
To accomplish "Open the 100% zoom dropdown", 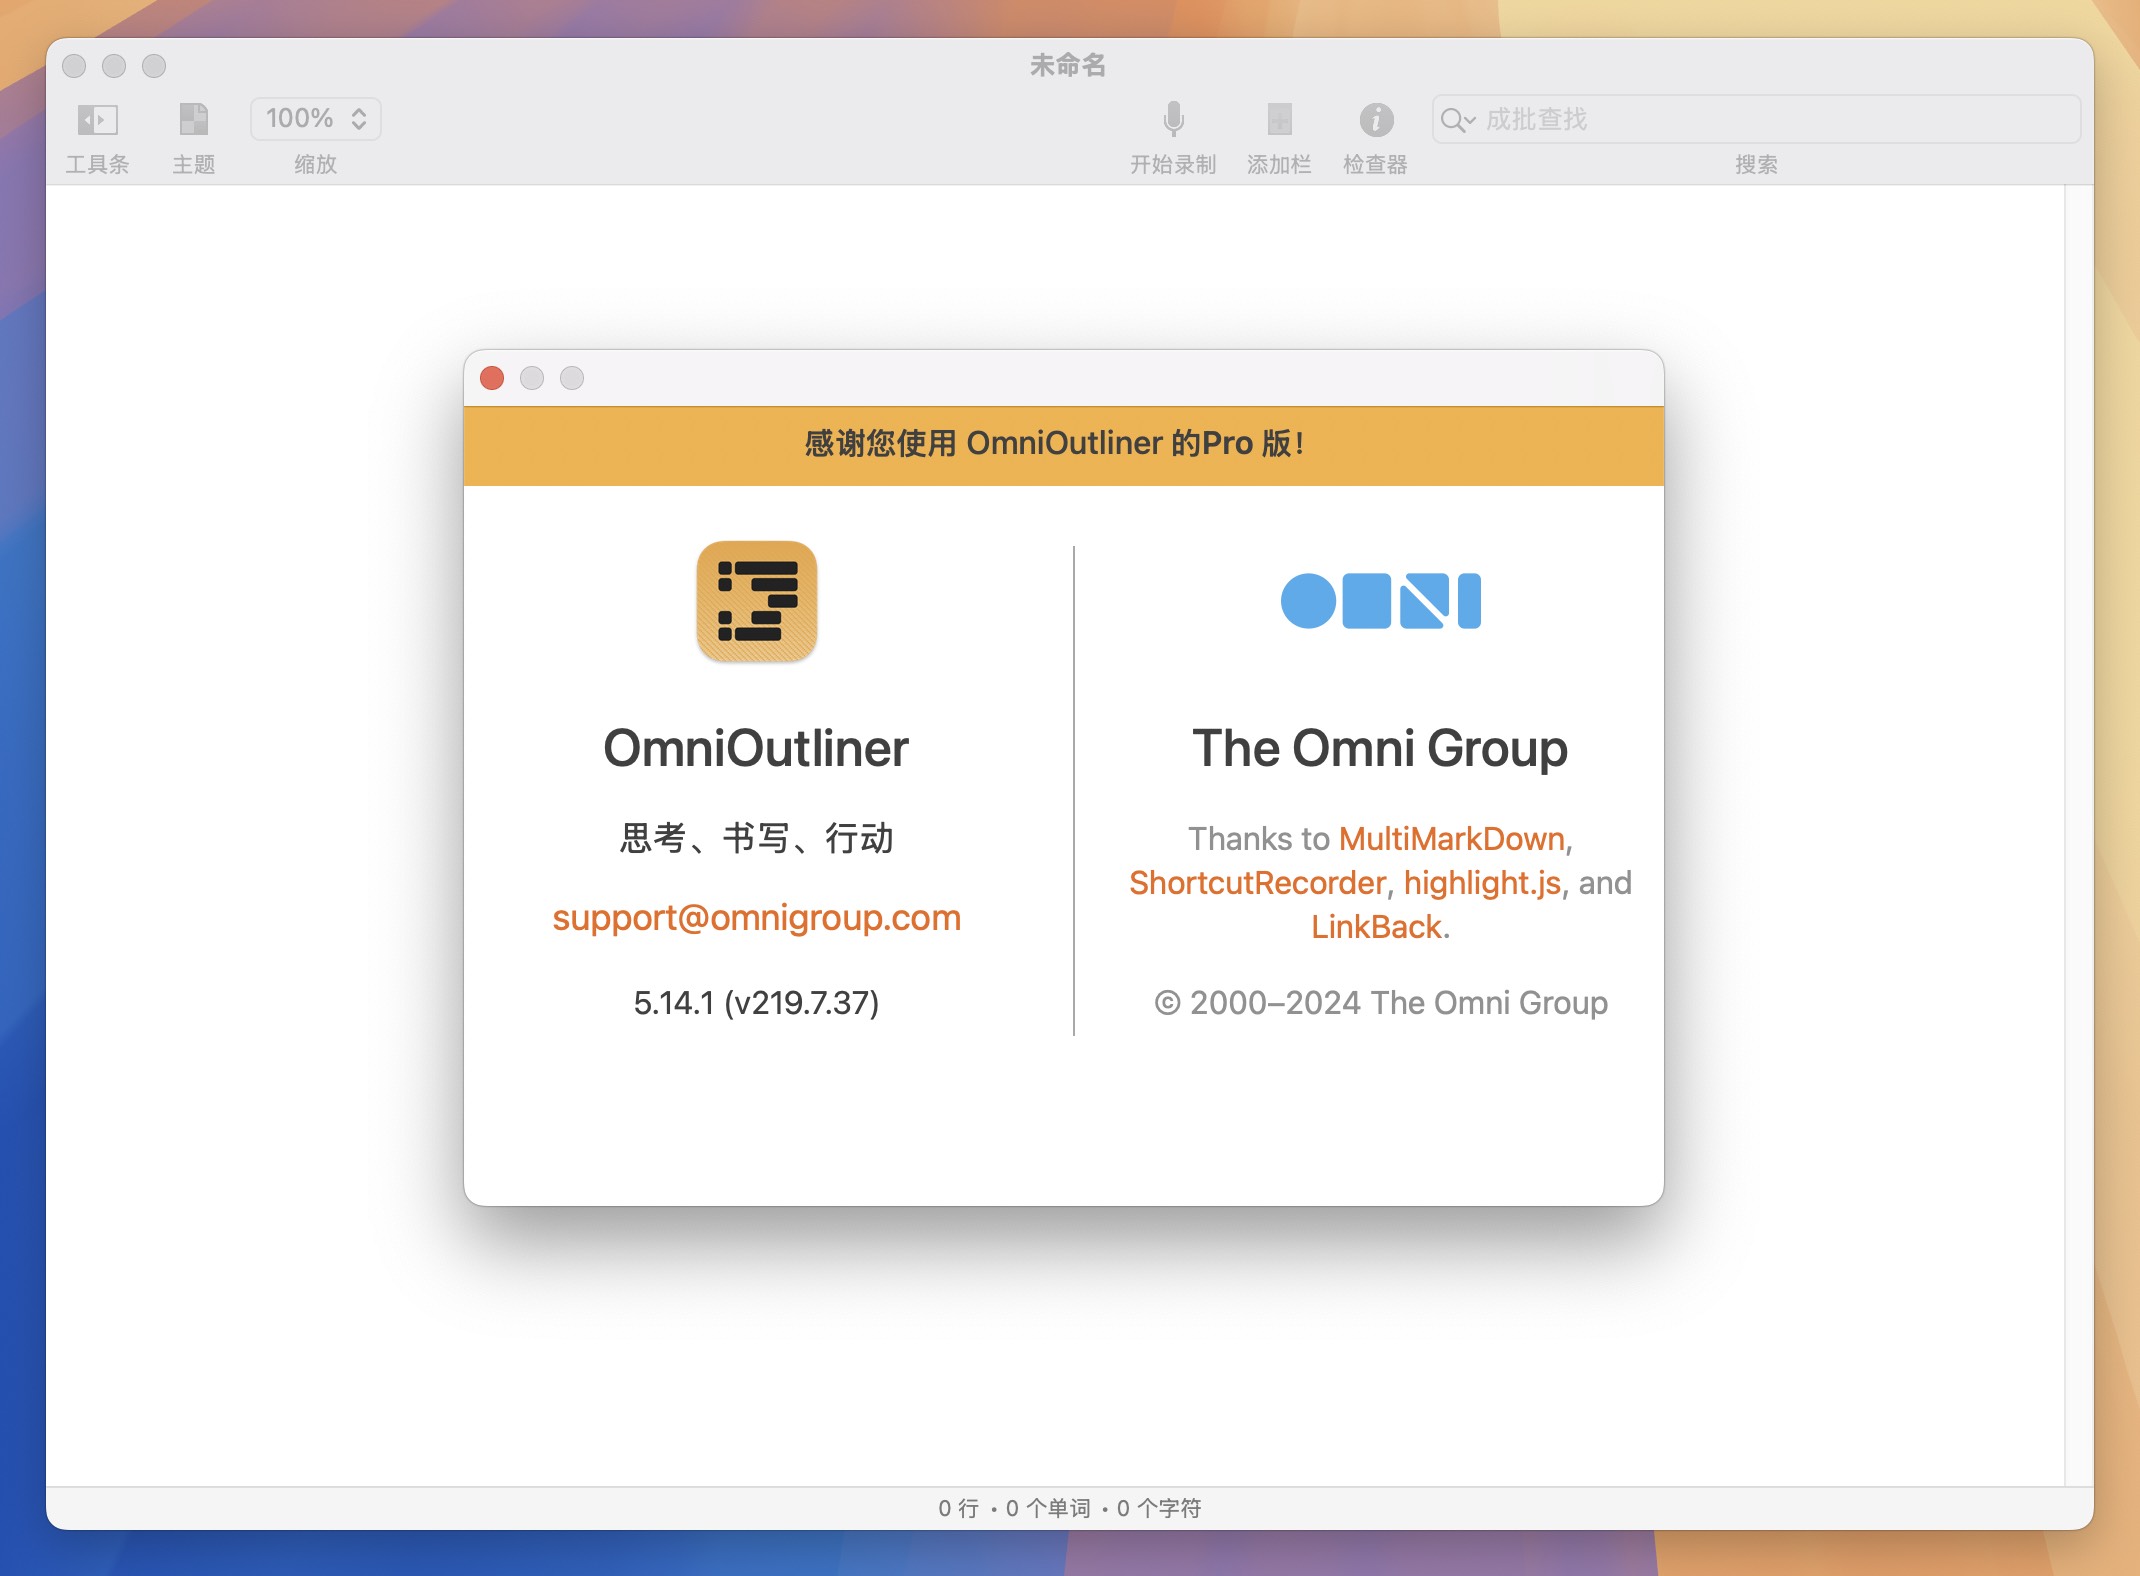I will click(316, 119).
